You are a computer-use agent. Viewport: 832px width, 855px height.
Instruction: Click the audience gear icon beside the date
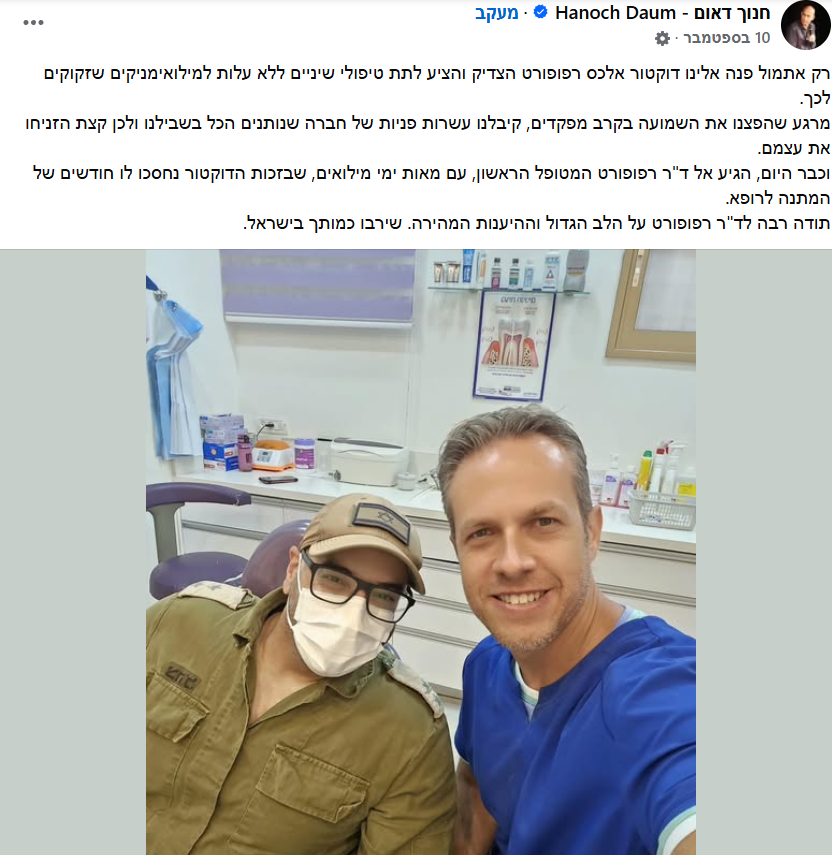point(662,38)
